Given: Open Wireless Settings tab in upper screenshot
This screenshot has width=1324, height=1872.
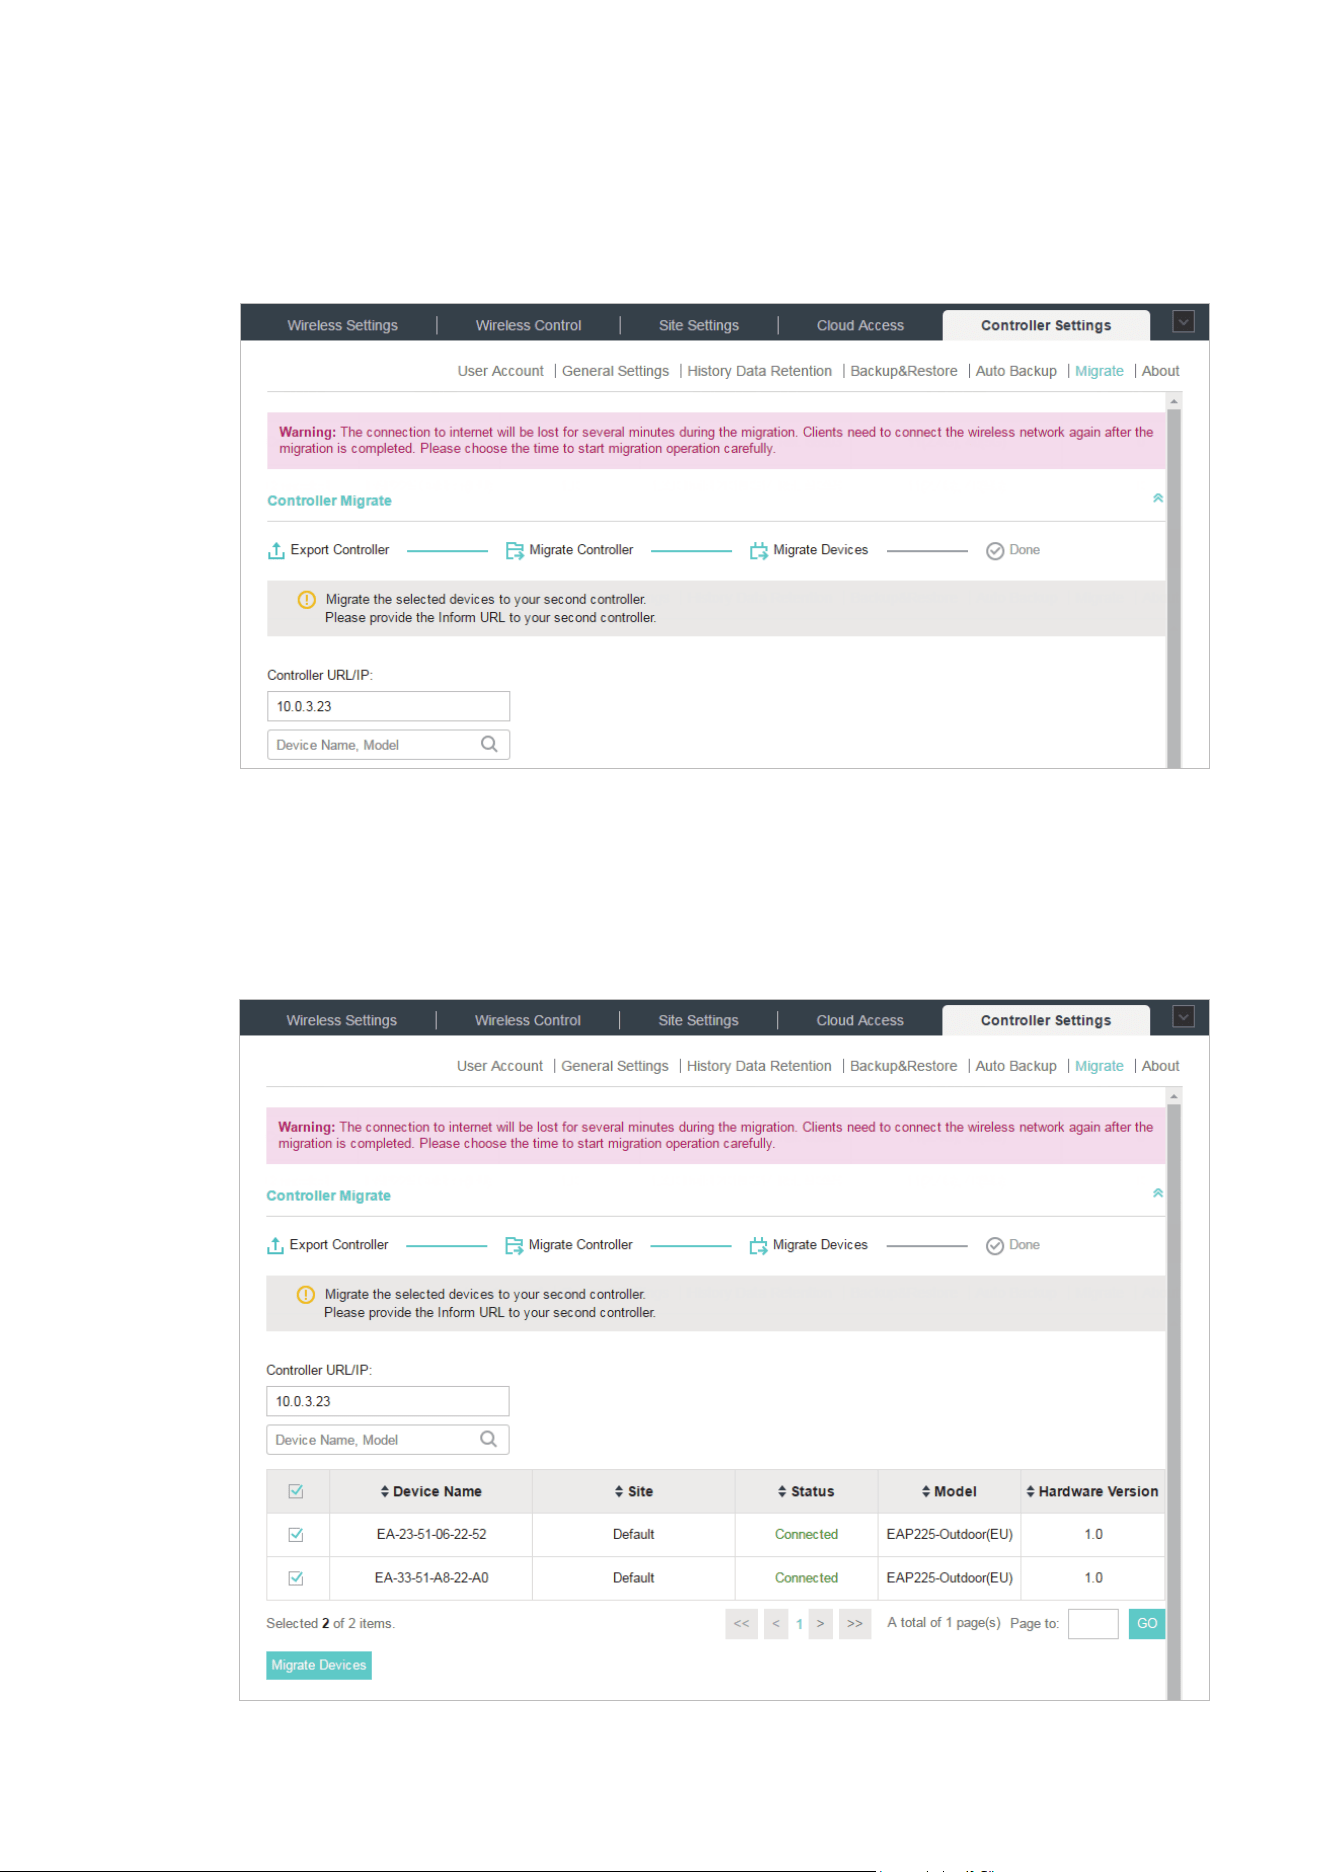Looking at the screenshot, I should 342,325.
